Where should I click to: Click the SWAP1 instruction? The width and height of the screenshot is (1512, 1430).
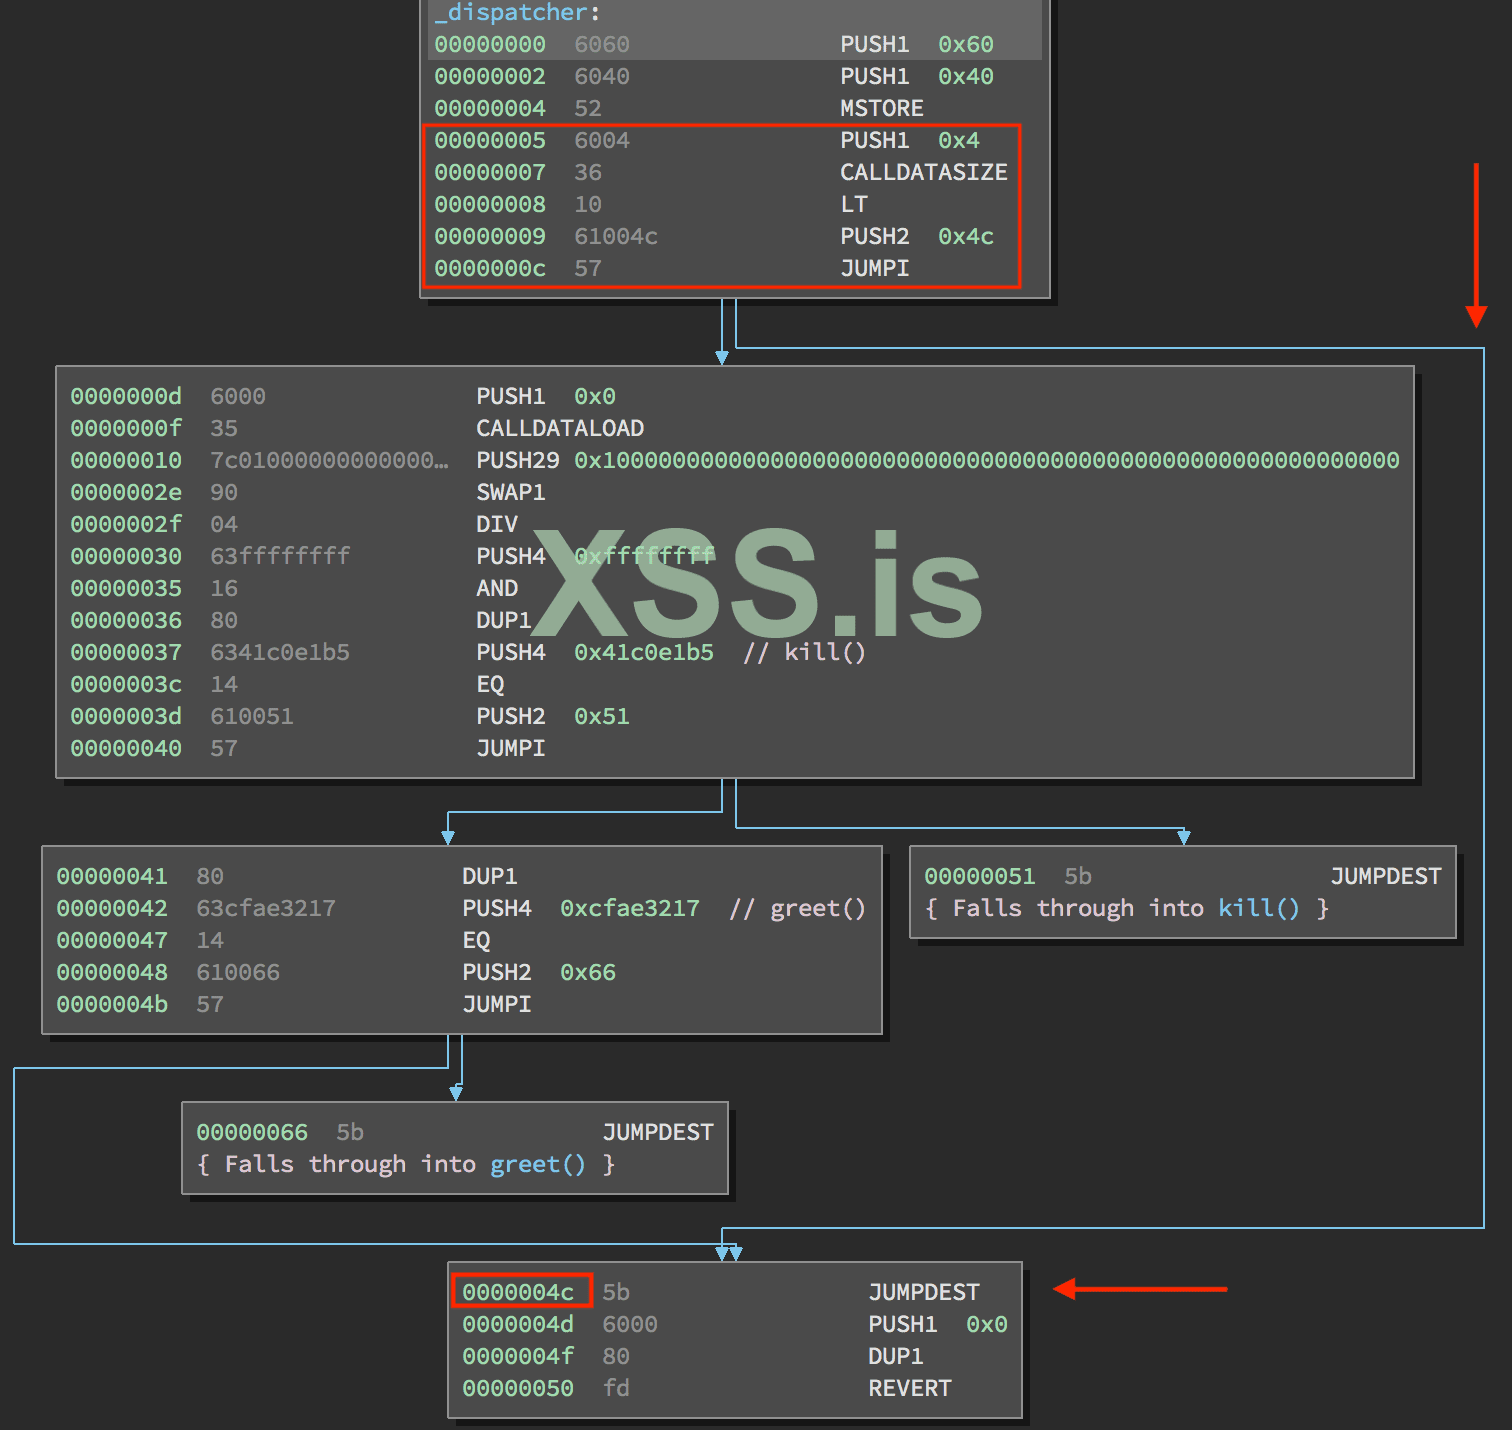point(510,492)
